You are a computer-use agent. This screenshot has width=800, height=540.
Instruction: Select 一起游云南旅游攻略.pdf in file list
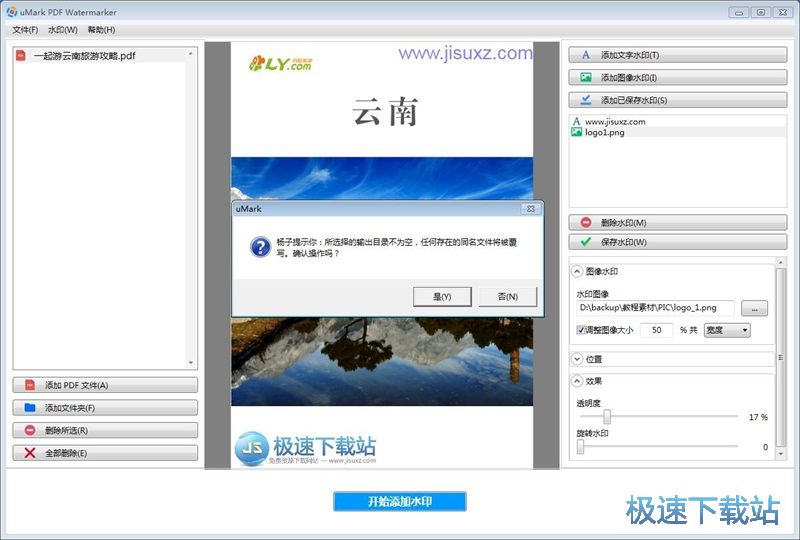point(100,56)
